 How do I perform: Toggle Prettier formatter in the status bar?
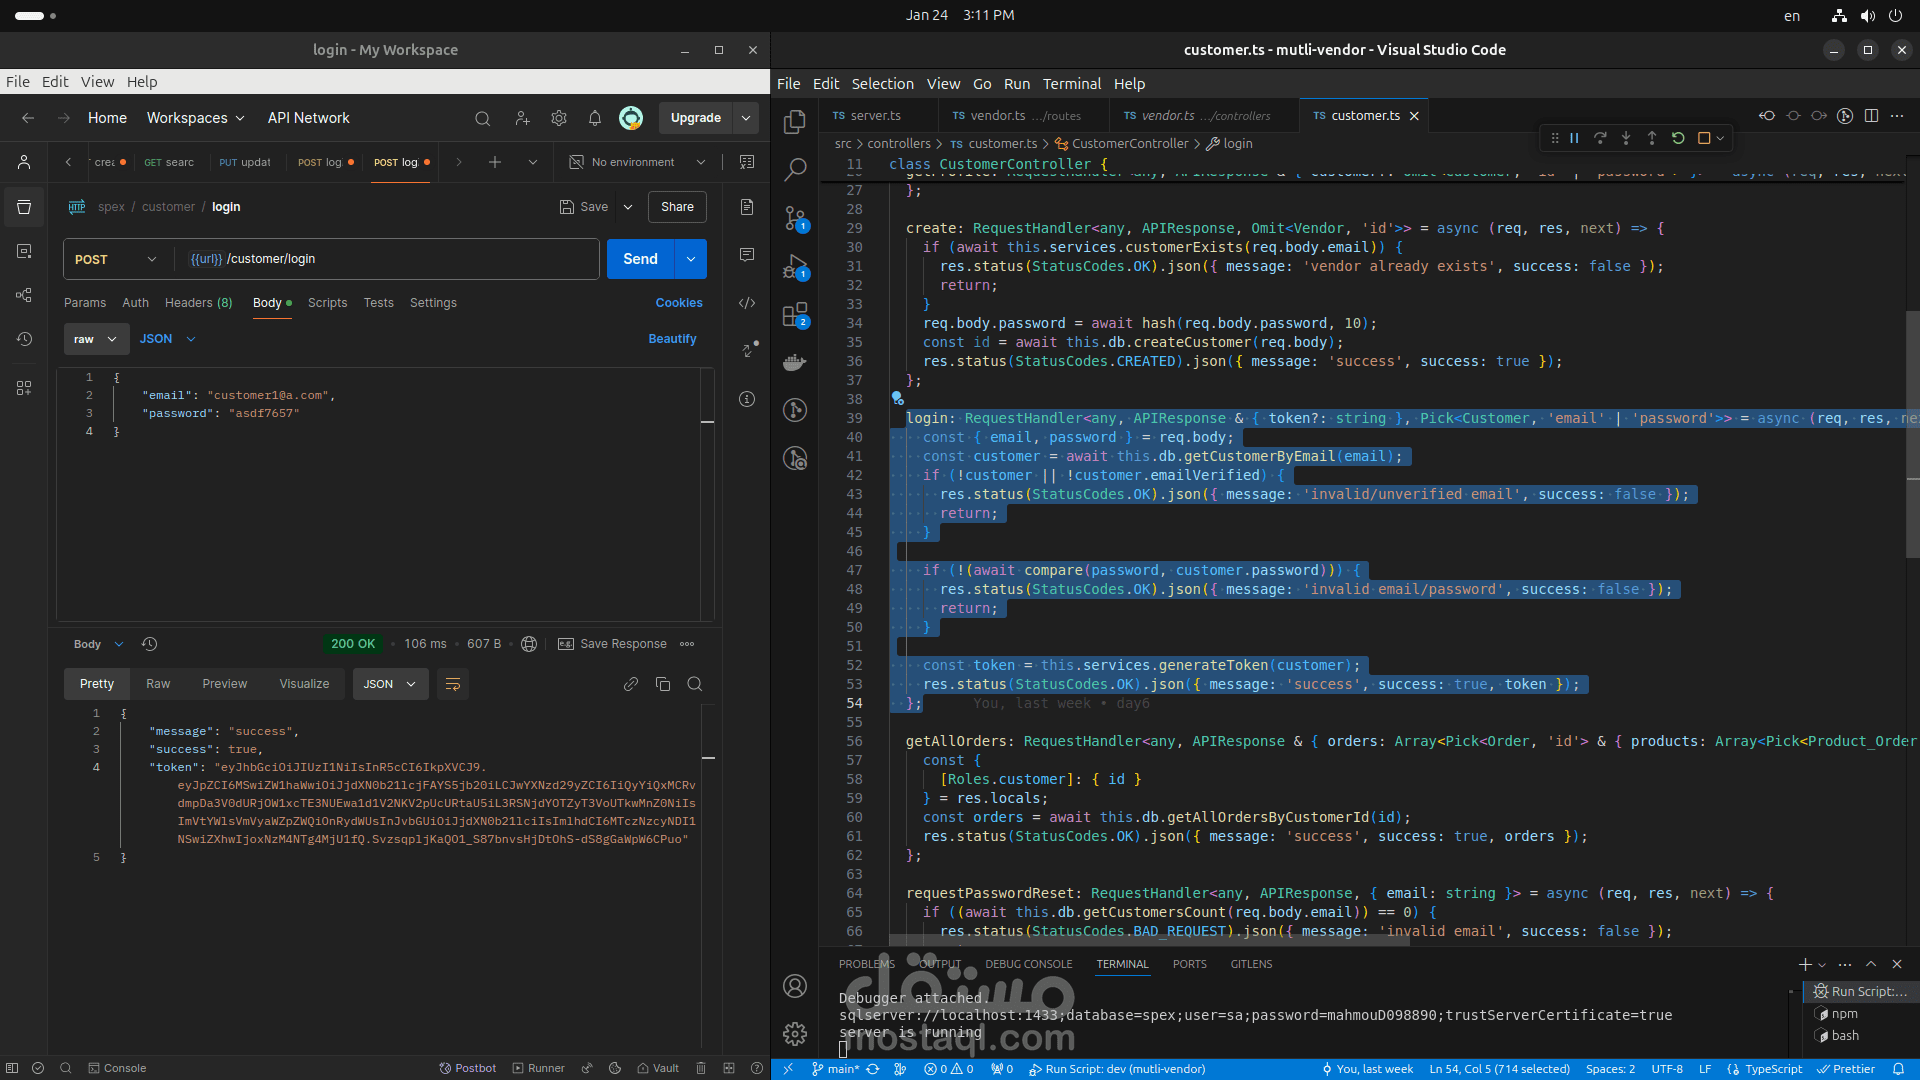[1846, 1069]
